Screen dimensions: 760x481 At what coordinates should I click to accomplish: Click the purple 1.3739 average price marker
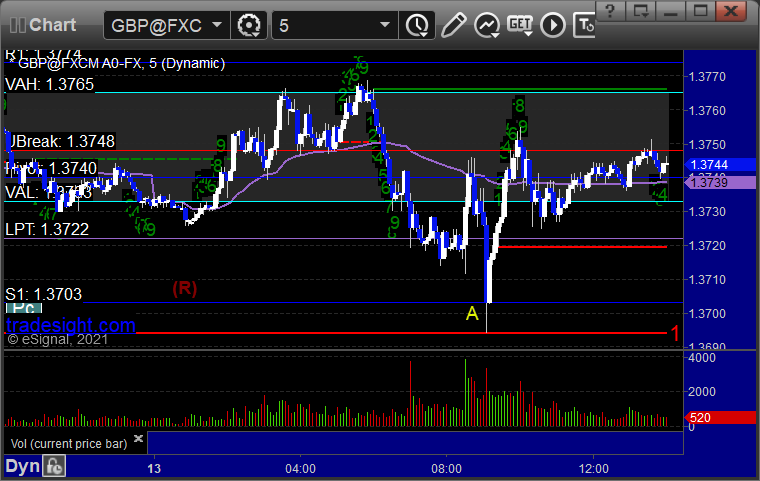click(721, 183)
